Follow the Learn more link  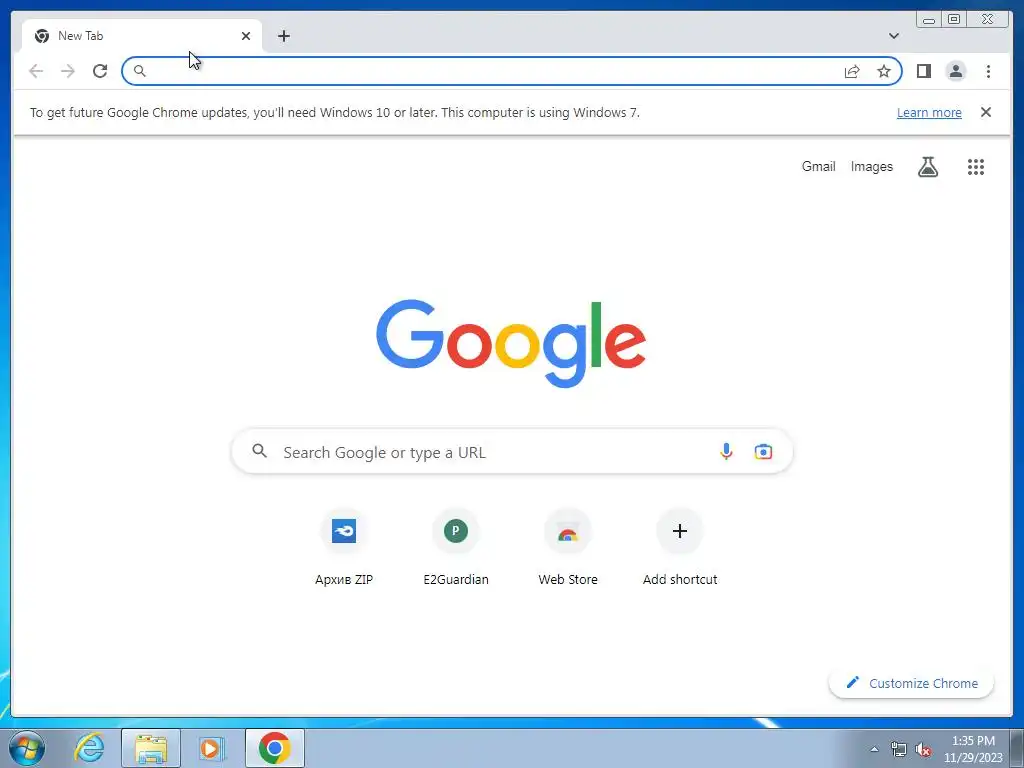point(929,112)
